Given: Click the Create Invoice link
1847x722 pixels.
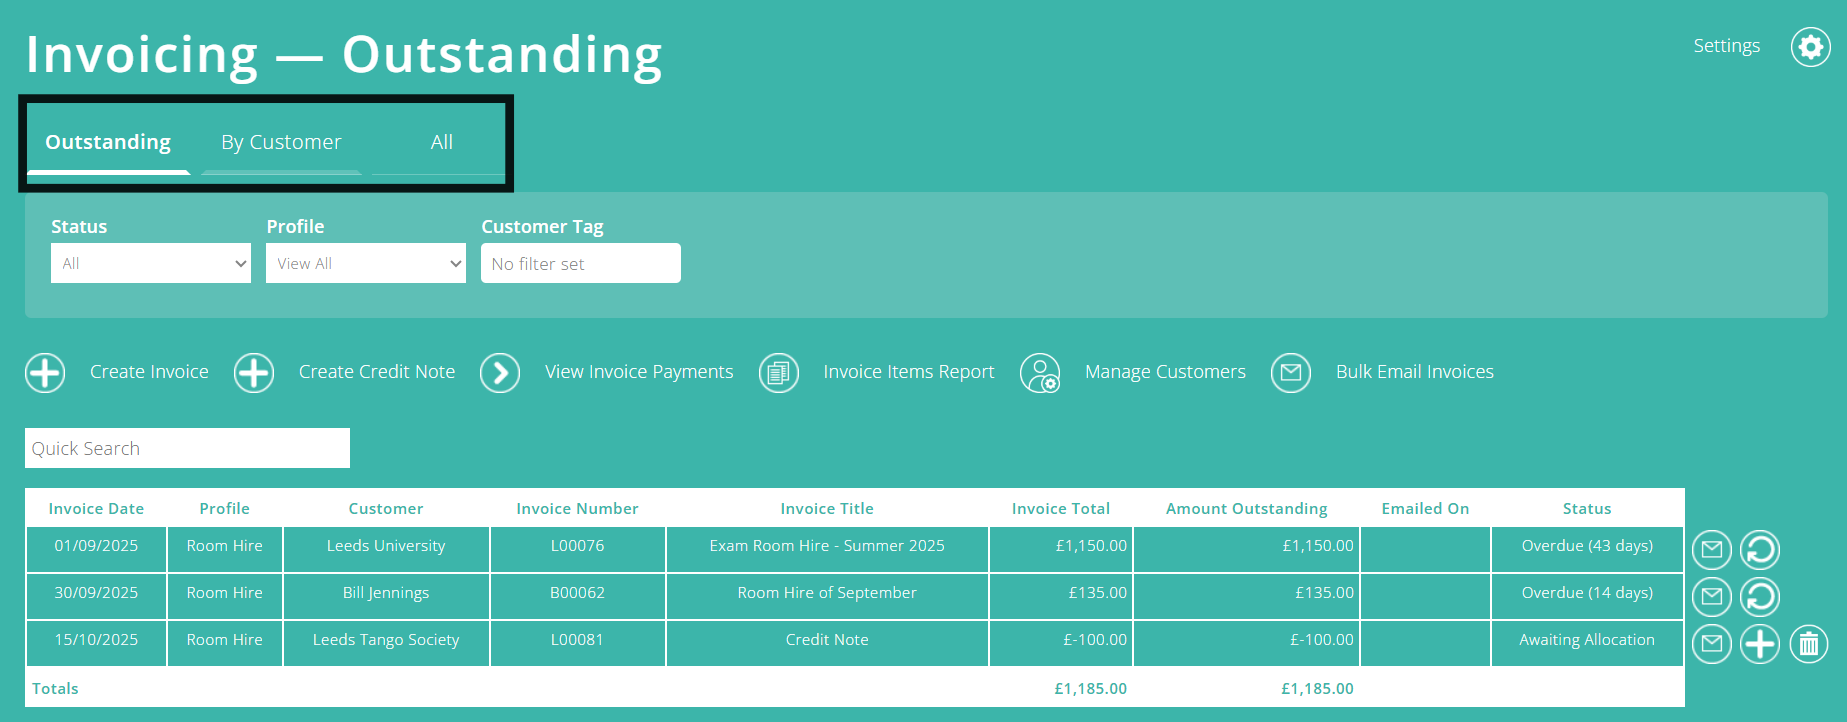Looking at the screenshot, I should click(149, 372).
